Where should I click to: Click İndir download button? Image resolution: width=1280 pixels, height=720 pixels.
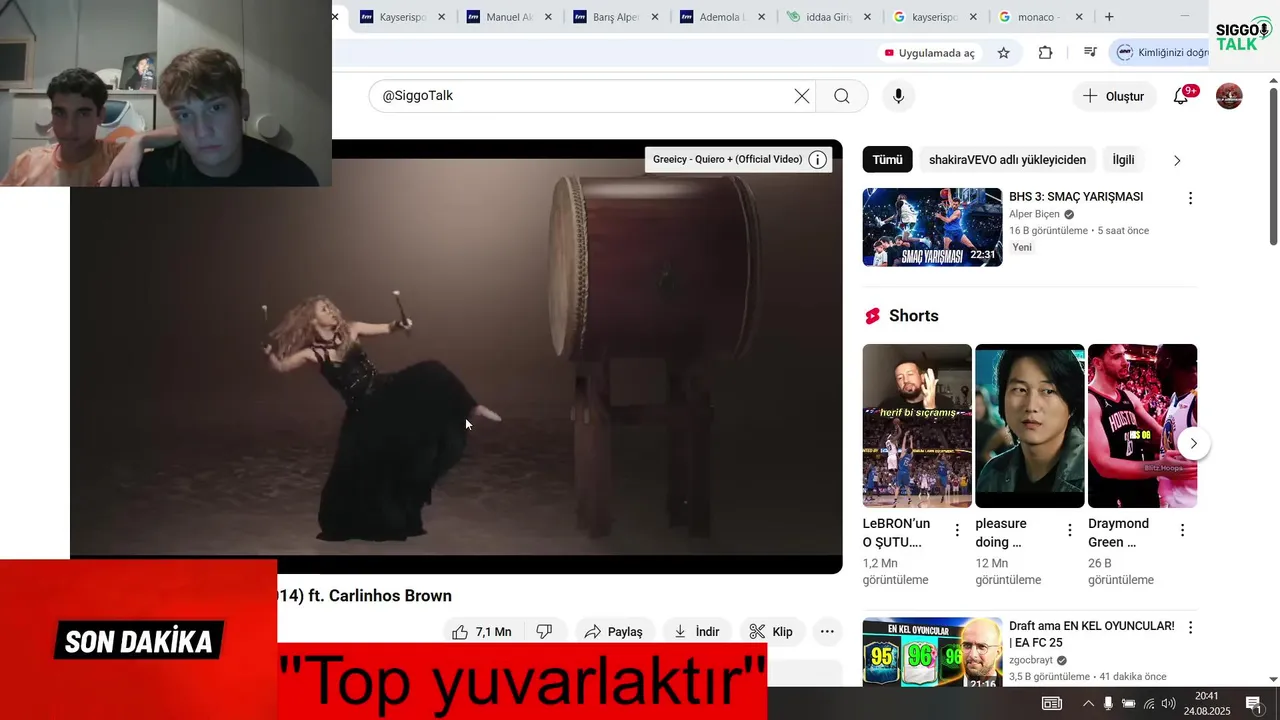[x=697, y=632]
